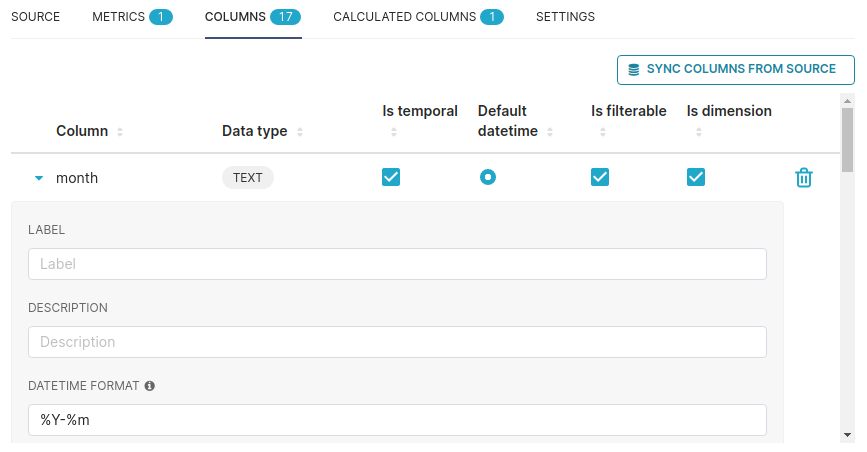This screenshot has height=452, width=867.
Task: Sort by Default datetime arrows
Action: click(x=550, y=132)
